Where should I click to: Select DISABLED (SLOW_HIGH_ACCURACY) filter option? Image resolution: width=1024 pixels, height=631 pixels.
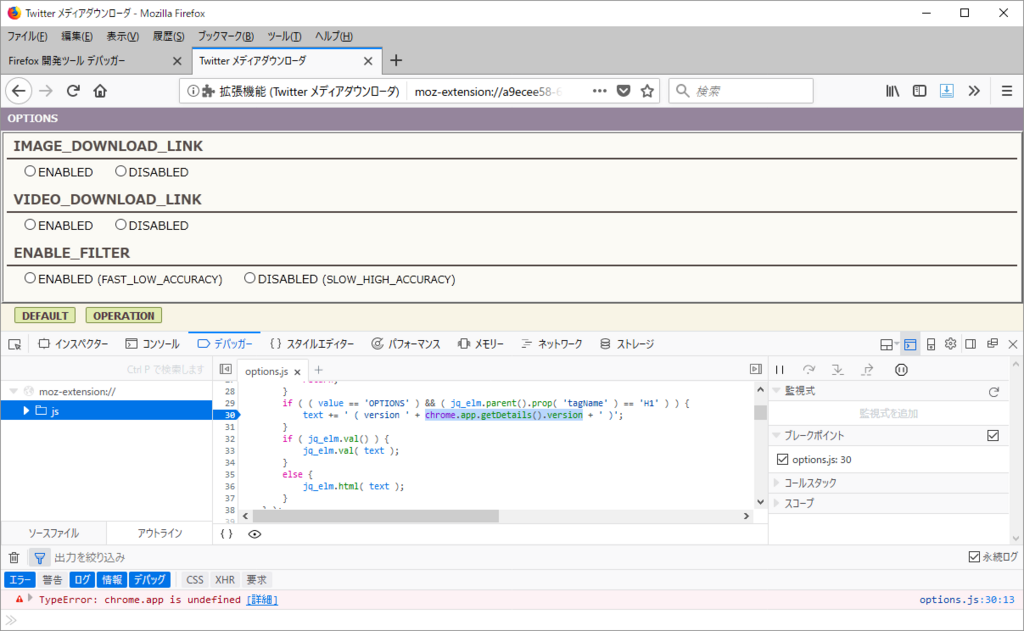[x=249, y=278]
